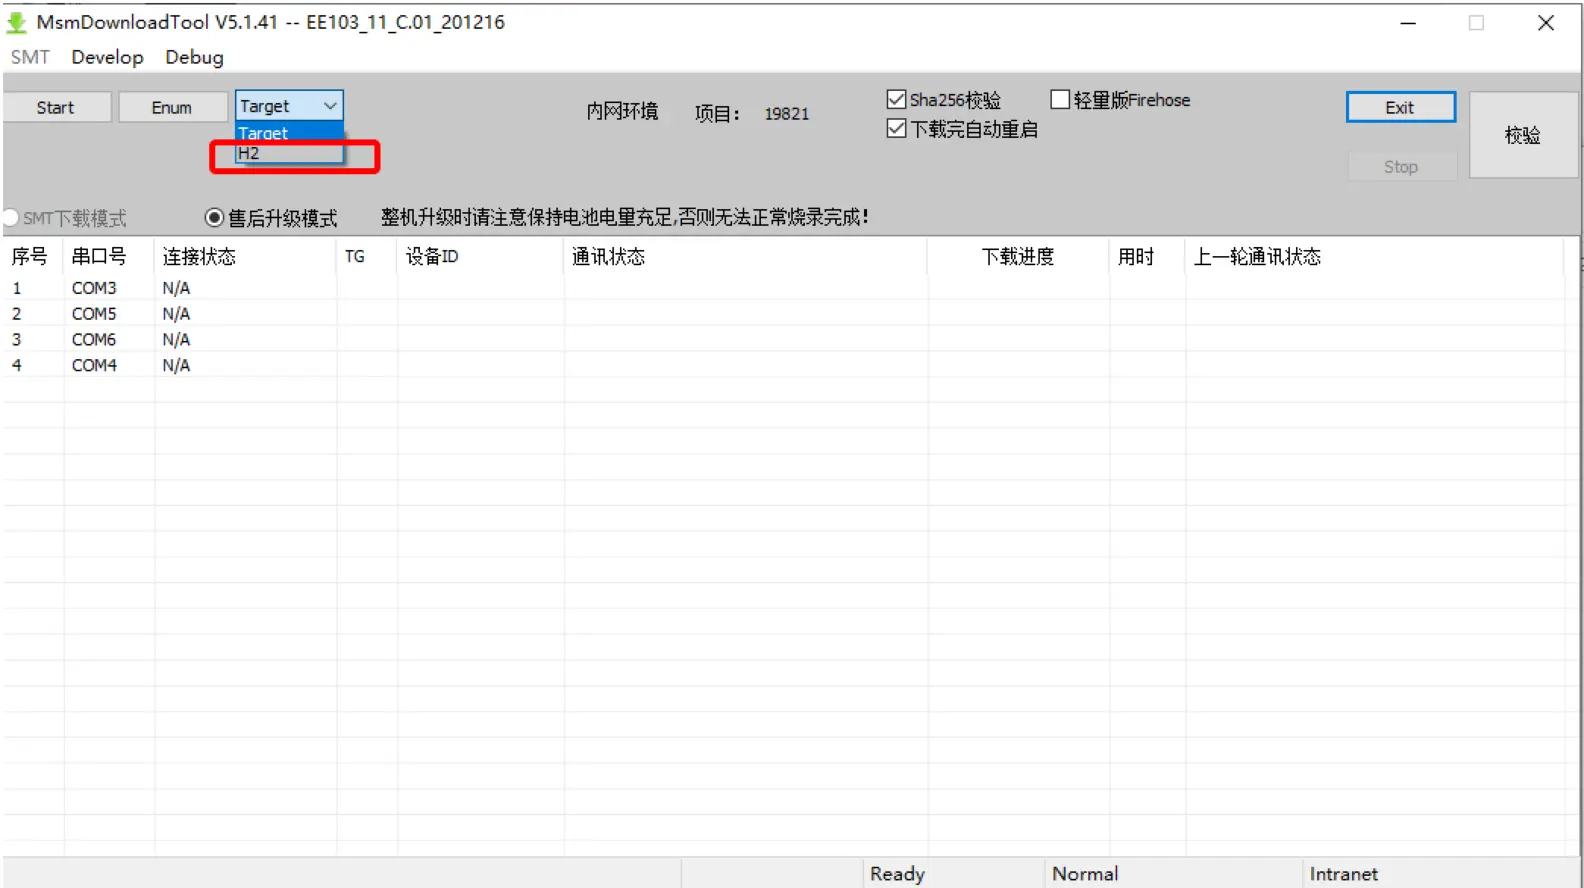1584x888 pixels.
Task: Close the MsmDownloadTool window
Action: tap(1546, 23)
